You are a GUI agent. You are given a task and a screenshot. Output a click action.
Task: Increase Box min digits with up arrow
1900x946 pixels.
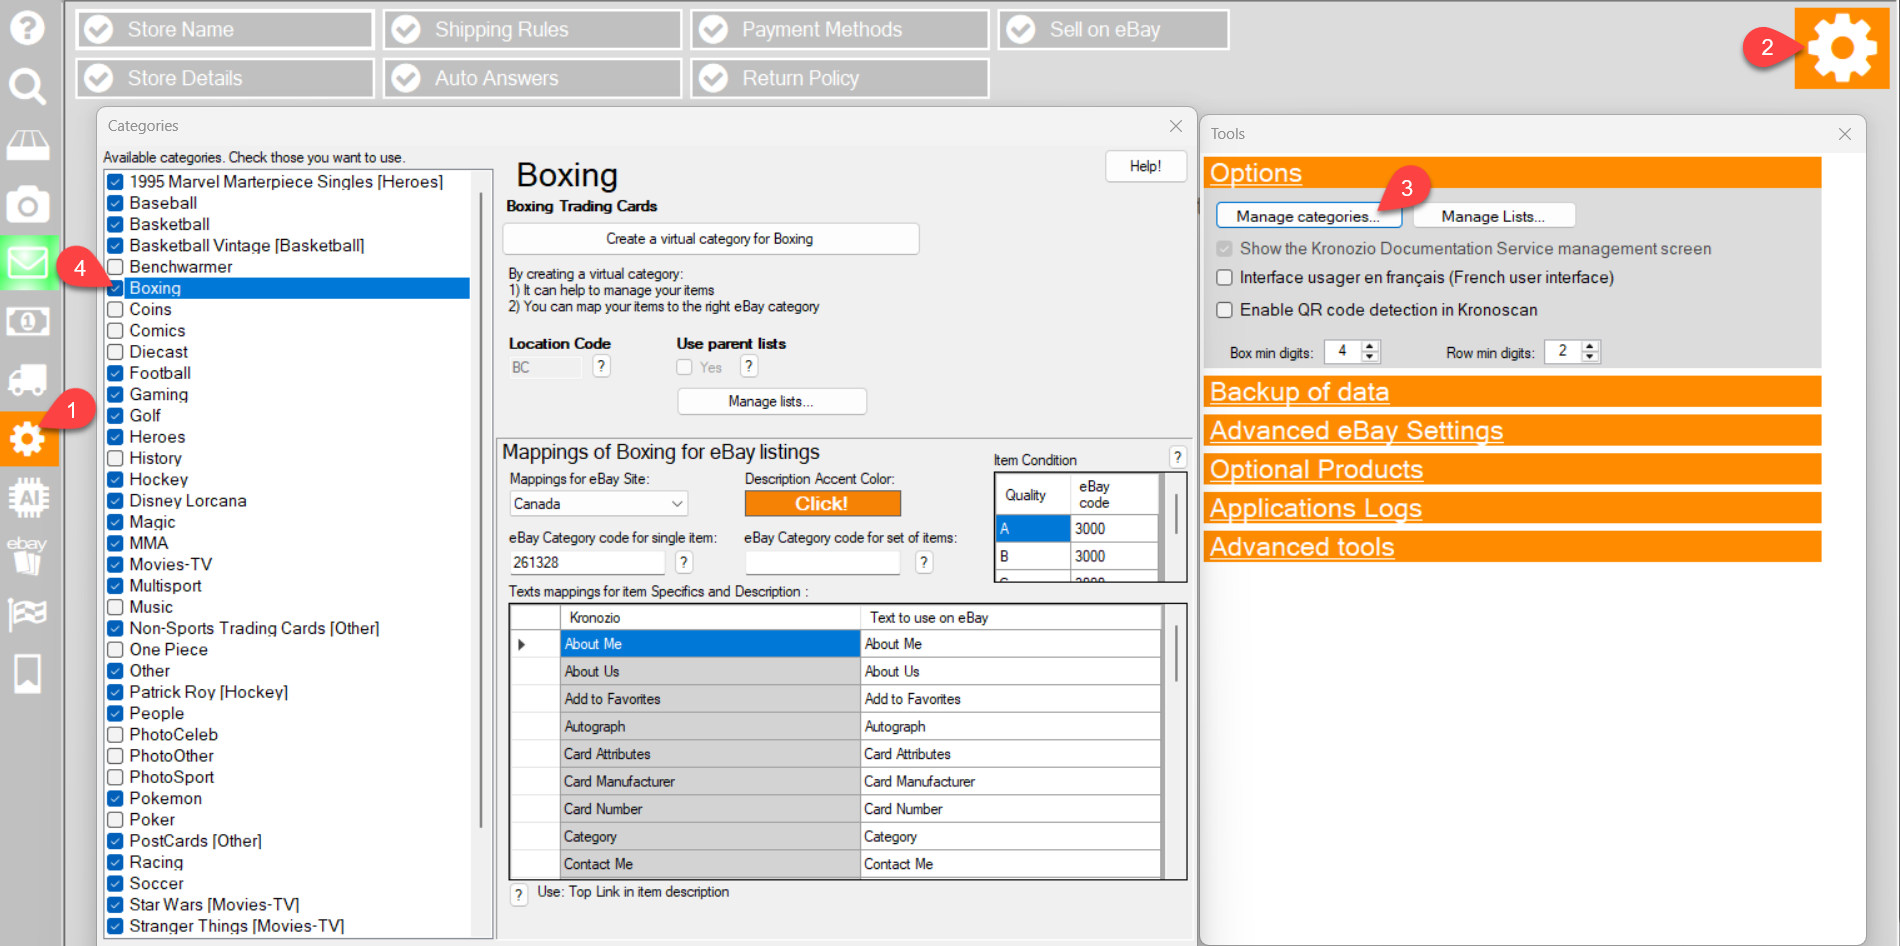click(x=1370, y=346)
